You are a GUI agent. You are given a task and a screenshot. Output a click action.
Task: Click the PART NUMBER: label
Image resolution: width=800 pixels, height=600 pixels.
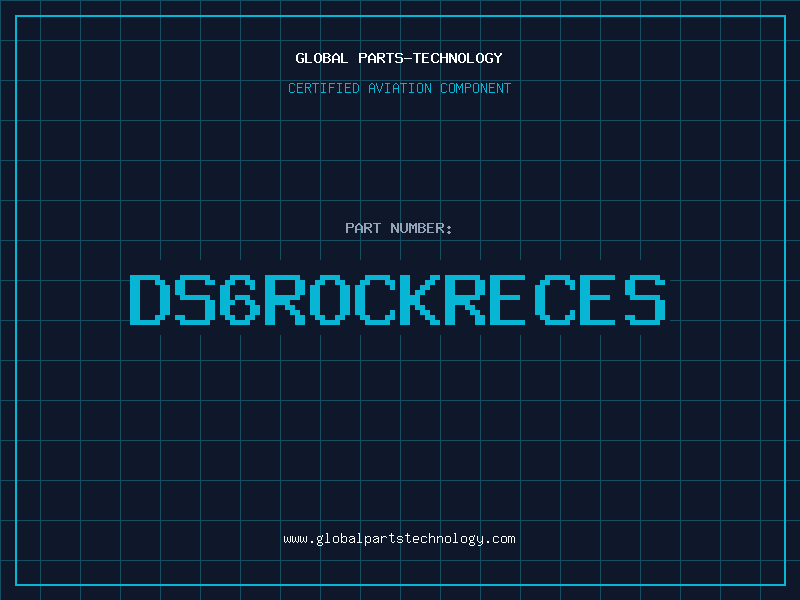click(x=399, y=228)
